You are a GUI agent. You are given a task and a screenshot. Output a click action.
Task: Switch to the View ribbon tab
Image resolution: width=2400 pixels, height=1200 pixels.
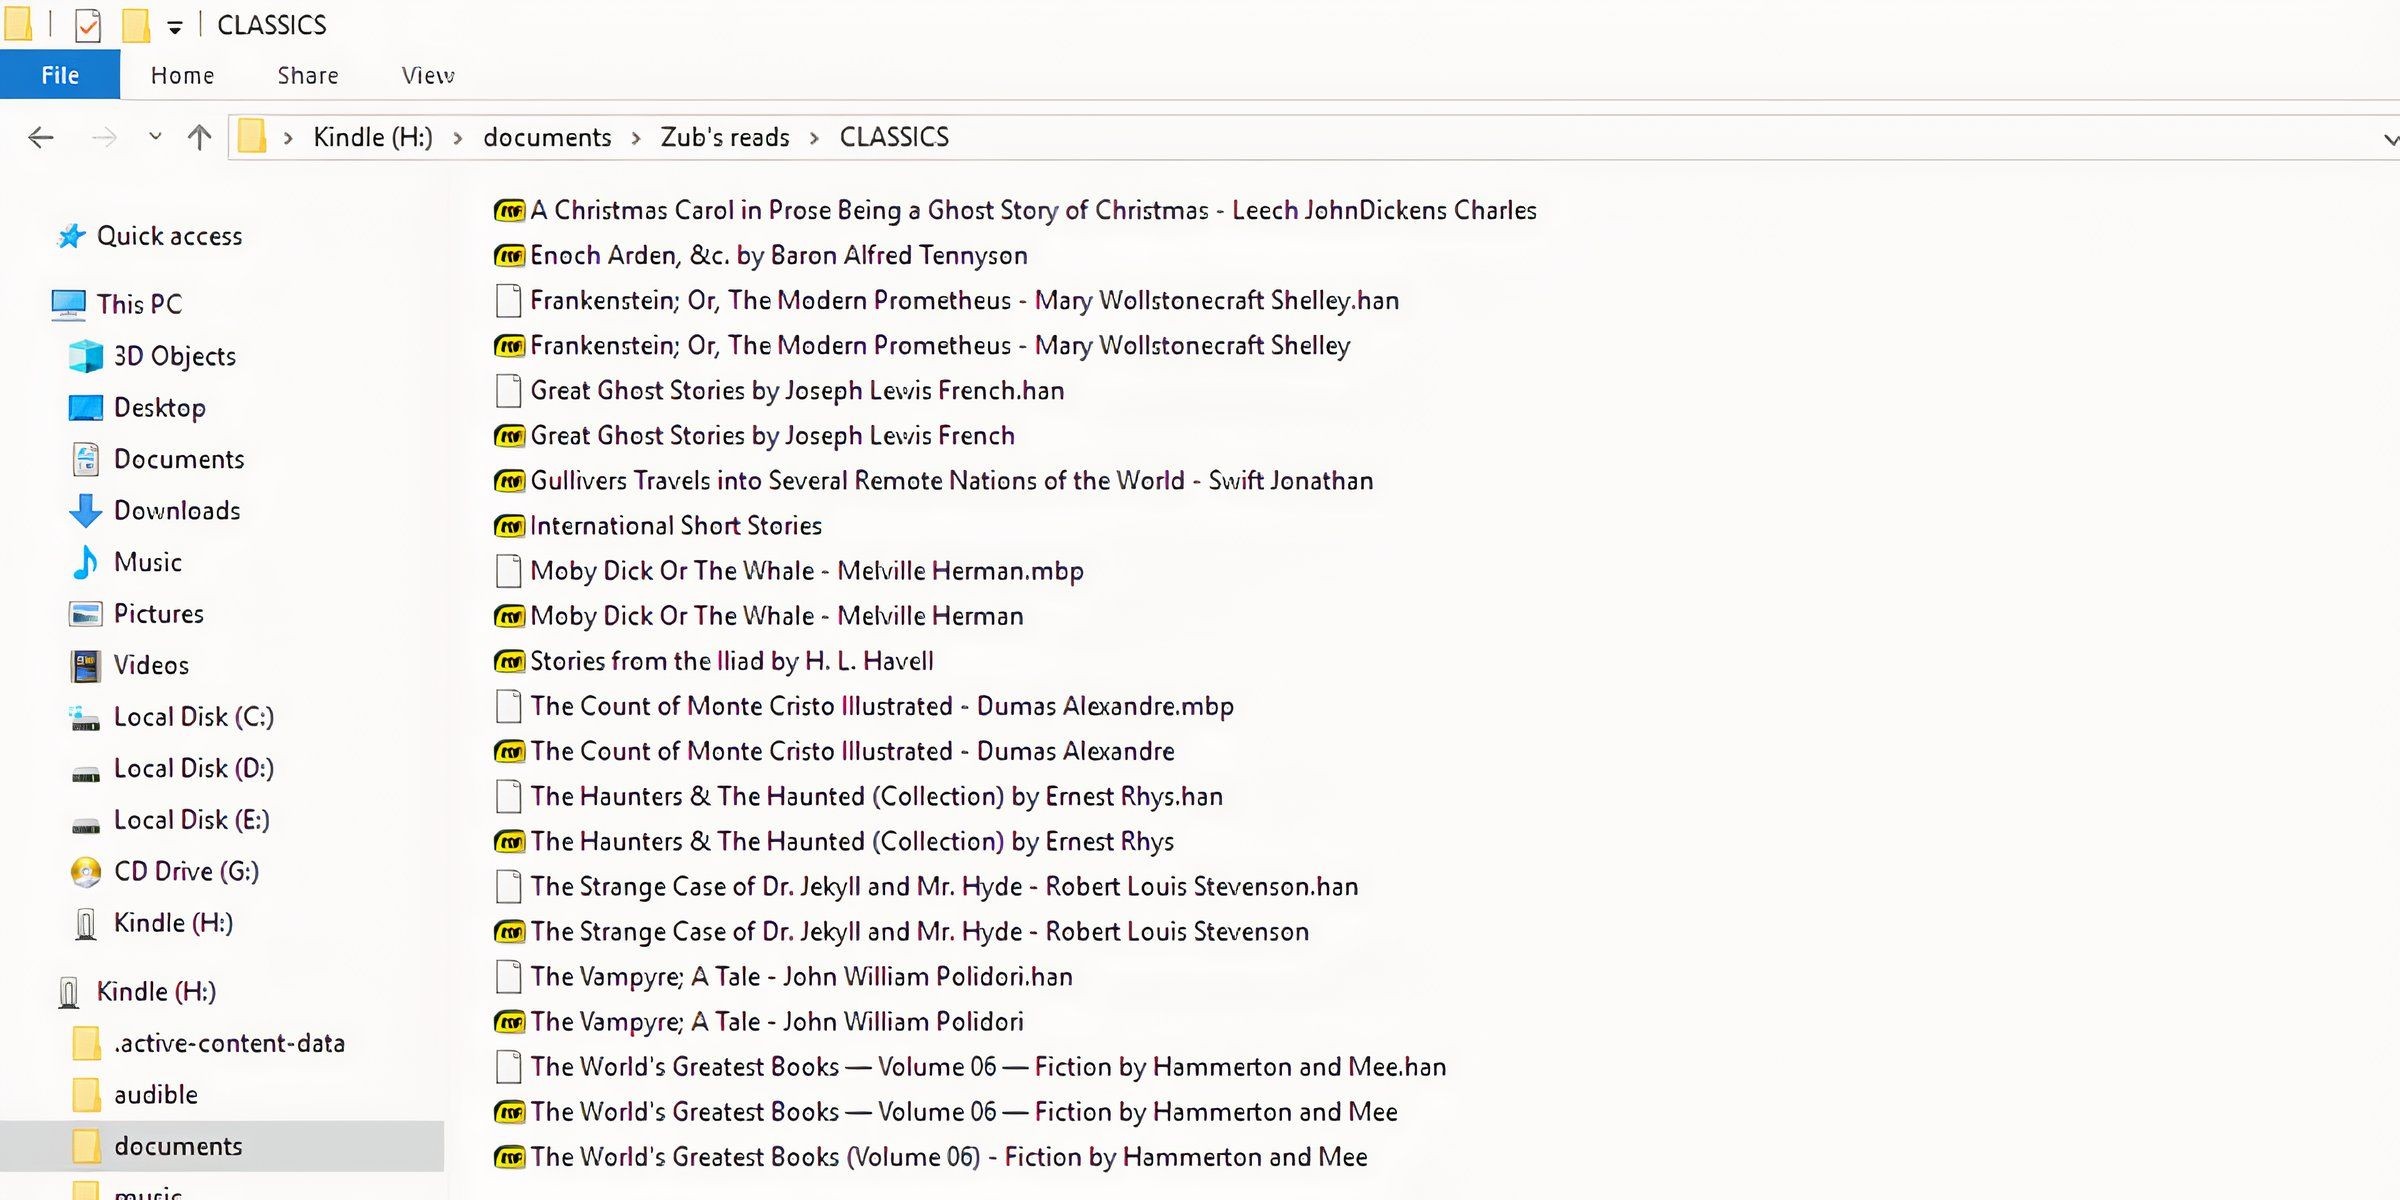tap(428, 76)
